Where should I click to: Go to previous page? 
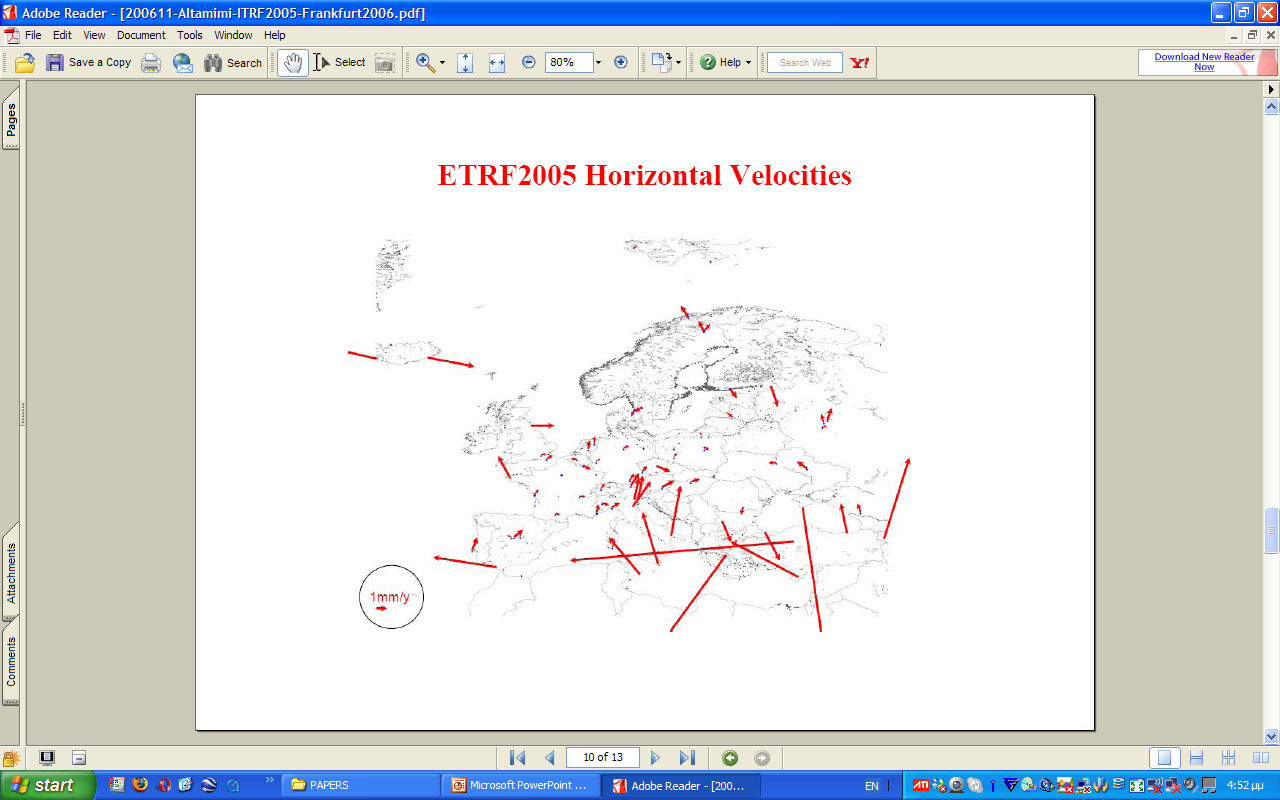pos(549,757)
